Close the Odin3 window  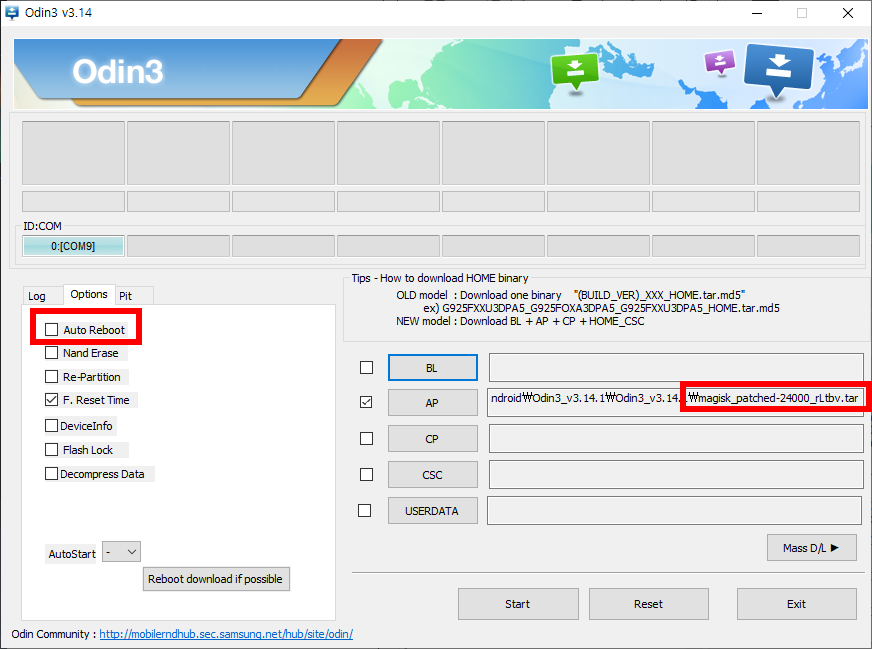[848, 13]
